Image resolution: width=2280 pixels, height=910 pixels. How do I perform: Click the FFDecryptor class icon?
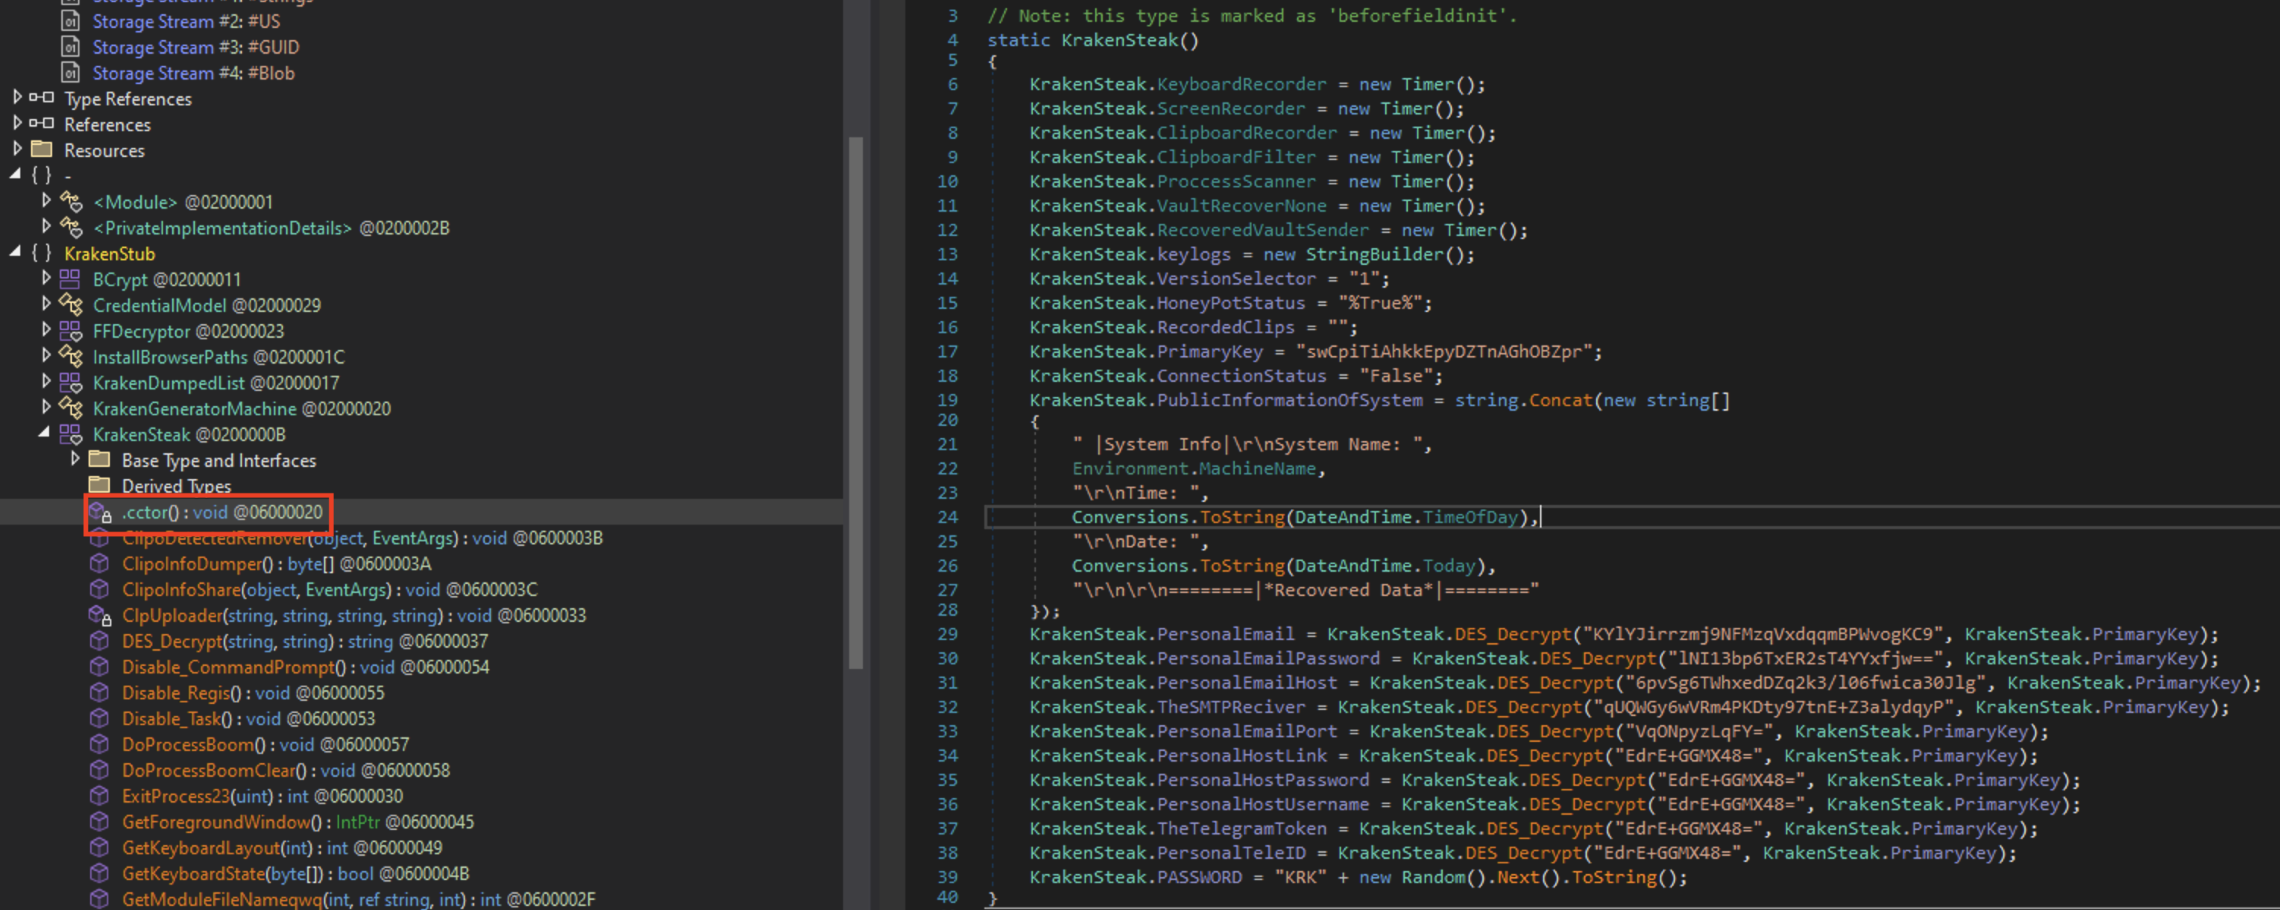click(70, 331)
